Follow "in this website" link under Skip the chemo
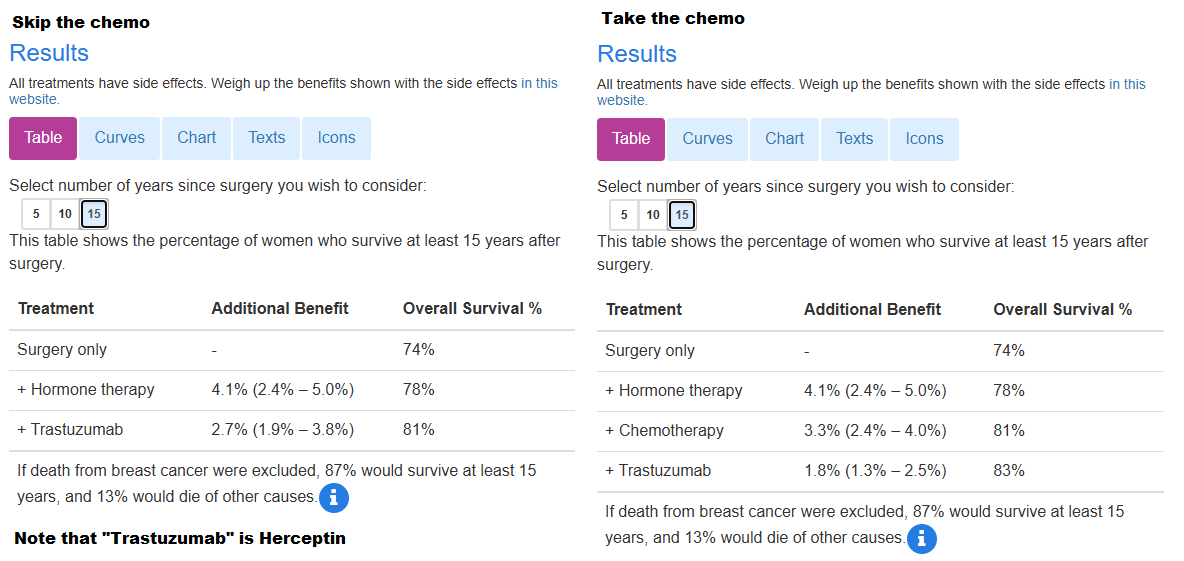Image resolution: width=1184 pixels, height=561 pixels. coord(539,84)
